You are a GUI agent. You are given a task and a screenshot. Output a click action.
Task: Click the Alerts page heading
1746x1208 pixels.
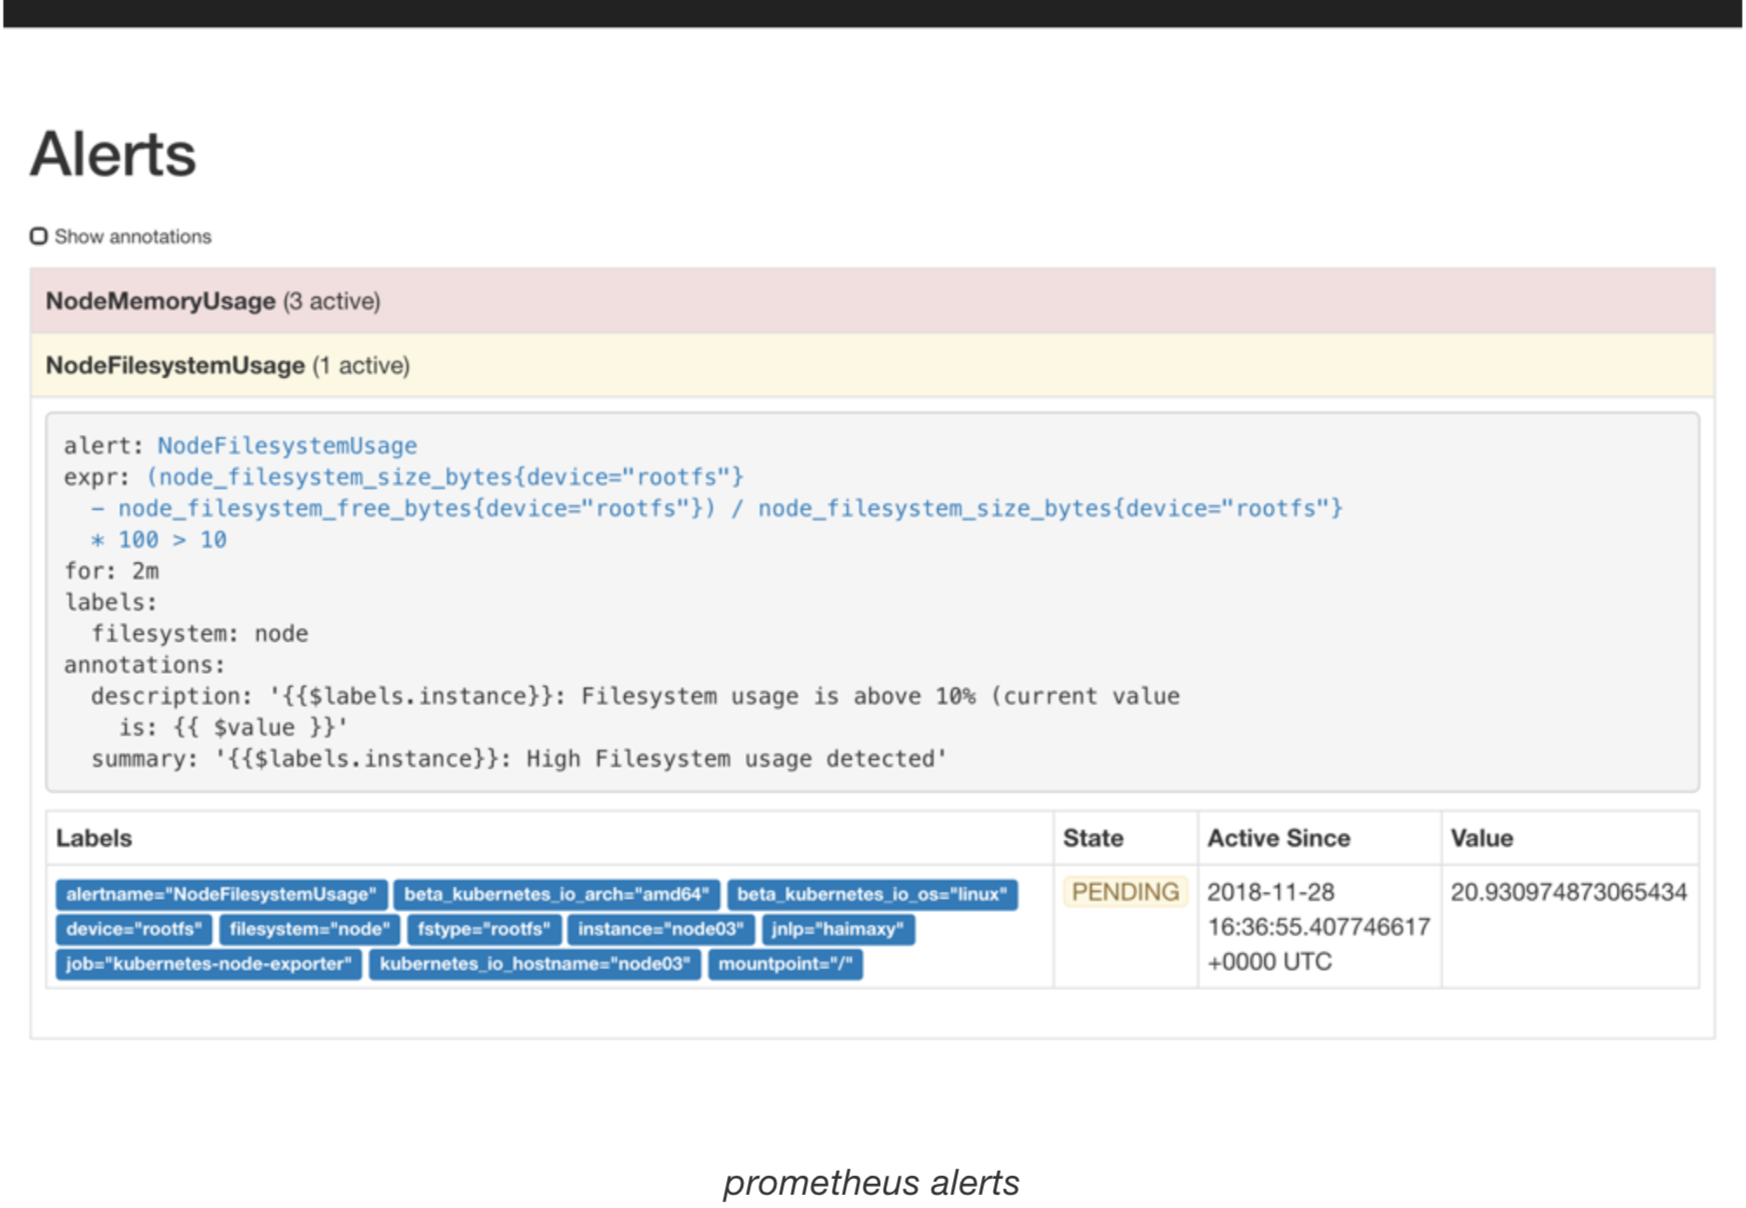pyautogui.click(x=113, y=154)
